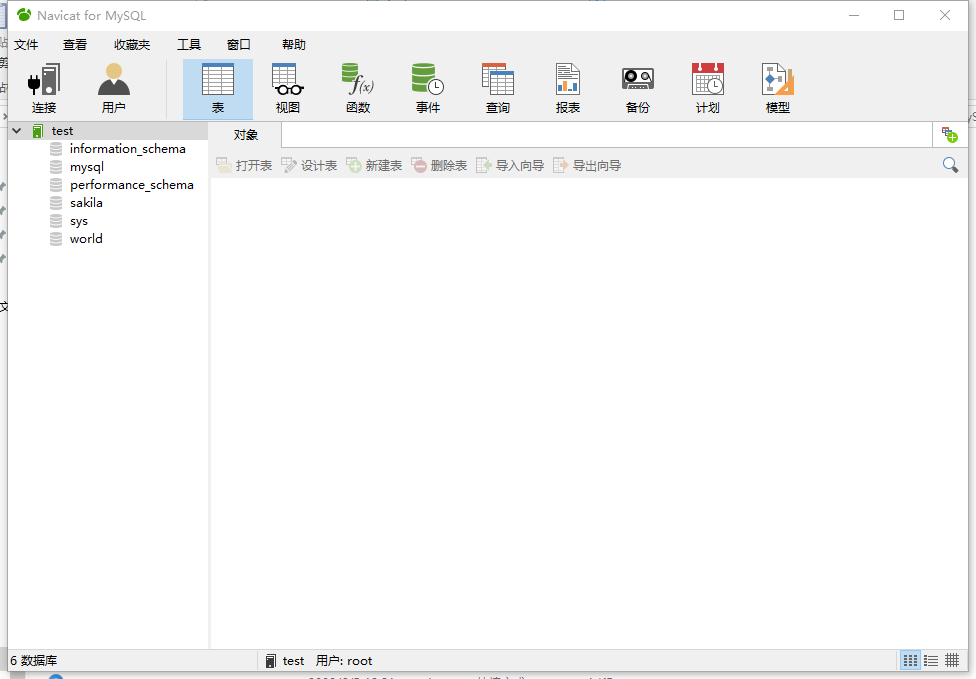The height and width of the screenshot is (679, 976).
Task: Click the sys database icon
Action: pyautogui.click(x=56, y=221)
